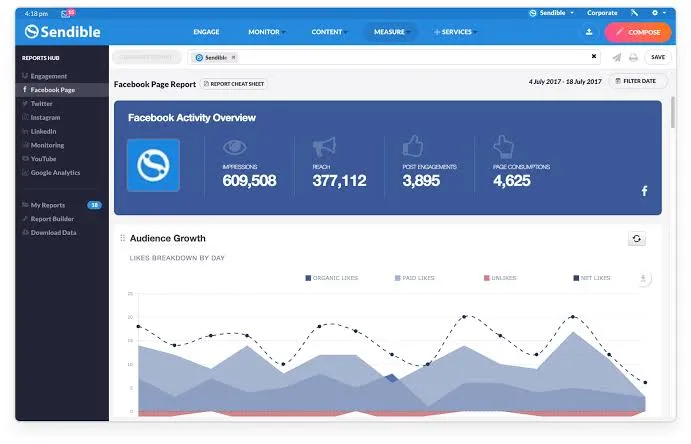Open the settings gear dropdown
Viewport: 691px width, 444px height.
(659, 13)
